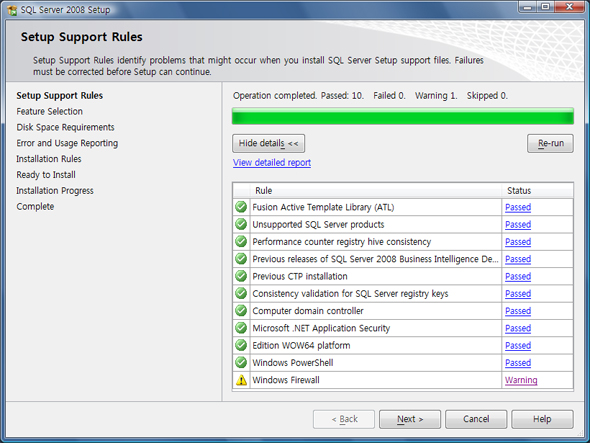Click the check icon beside Windows PowerShell
This screenshot has height=443, width=590.
click(241, 363)
